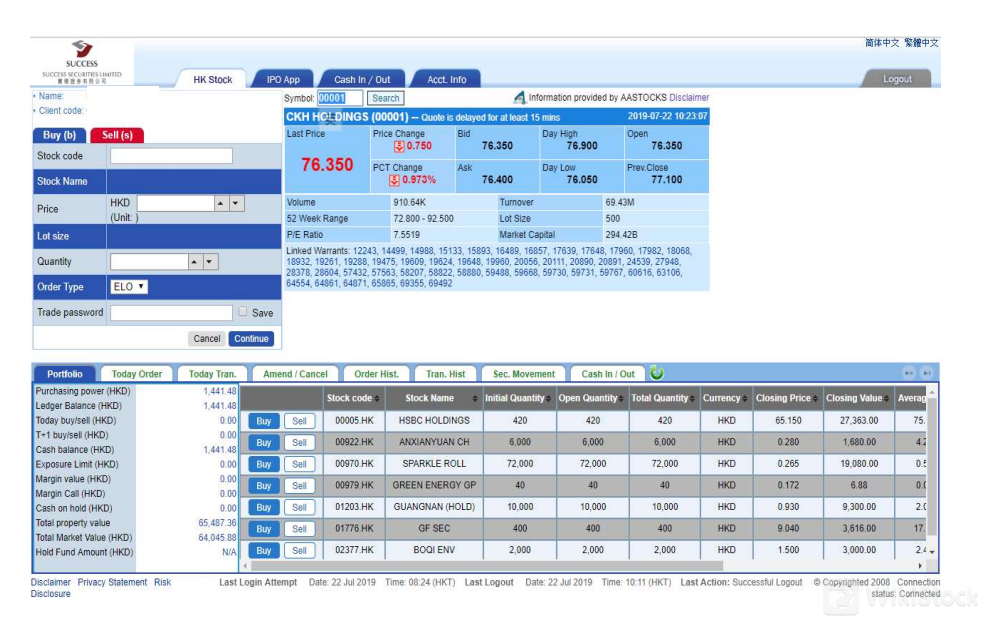Sort the Currency column
Image resolution: width=988 pixels, height=632 pixels.
coord(744,399)
